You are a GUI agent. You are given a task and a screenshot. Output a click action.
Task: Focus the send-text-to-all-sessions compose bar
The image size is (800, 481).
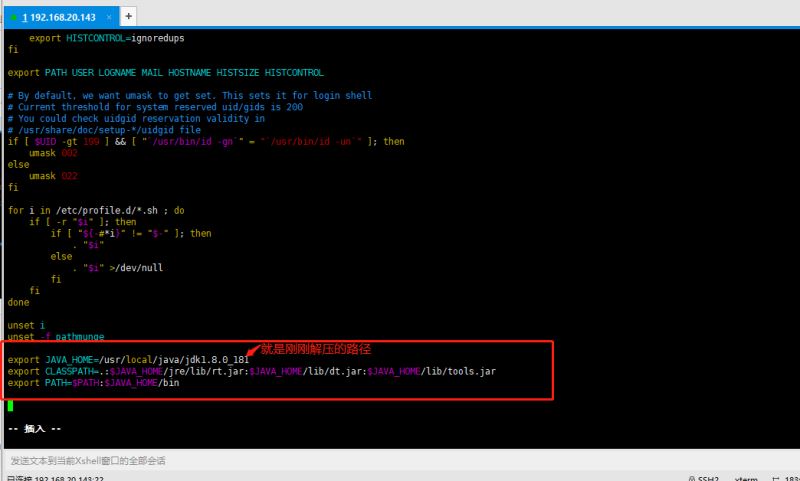300,460
